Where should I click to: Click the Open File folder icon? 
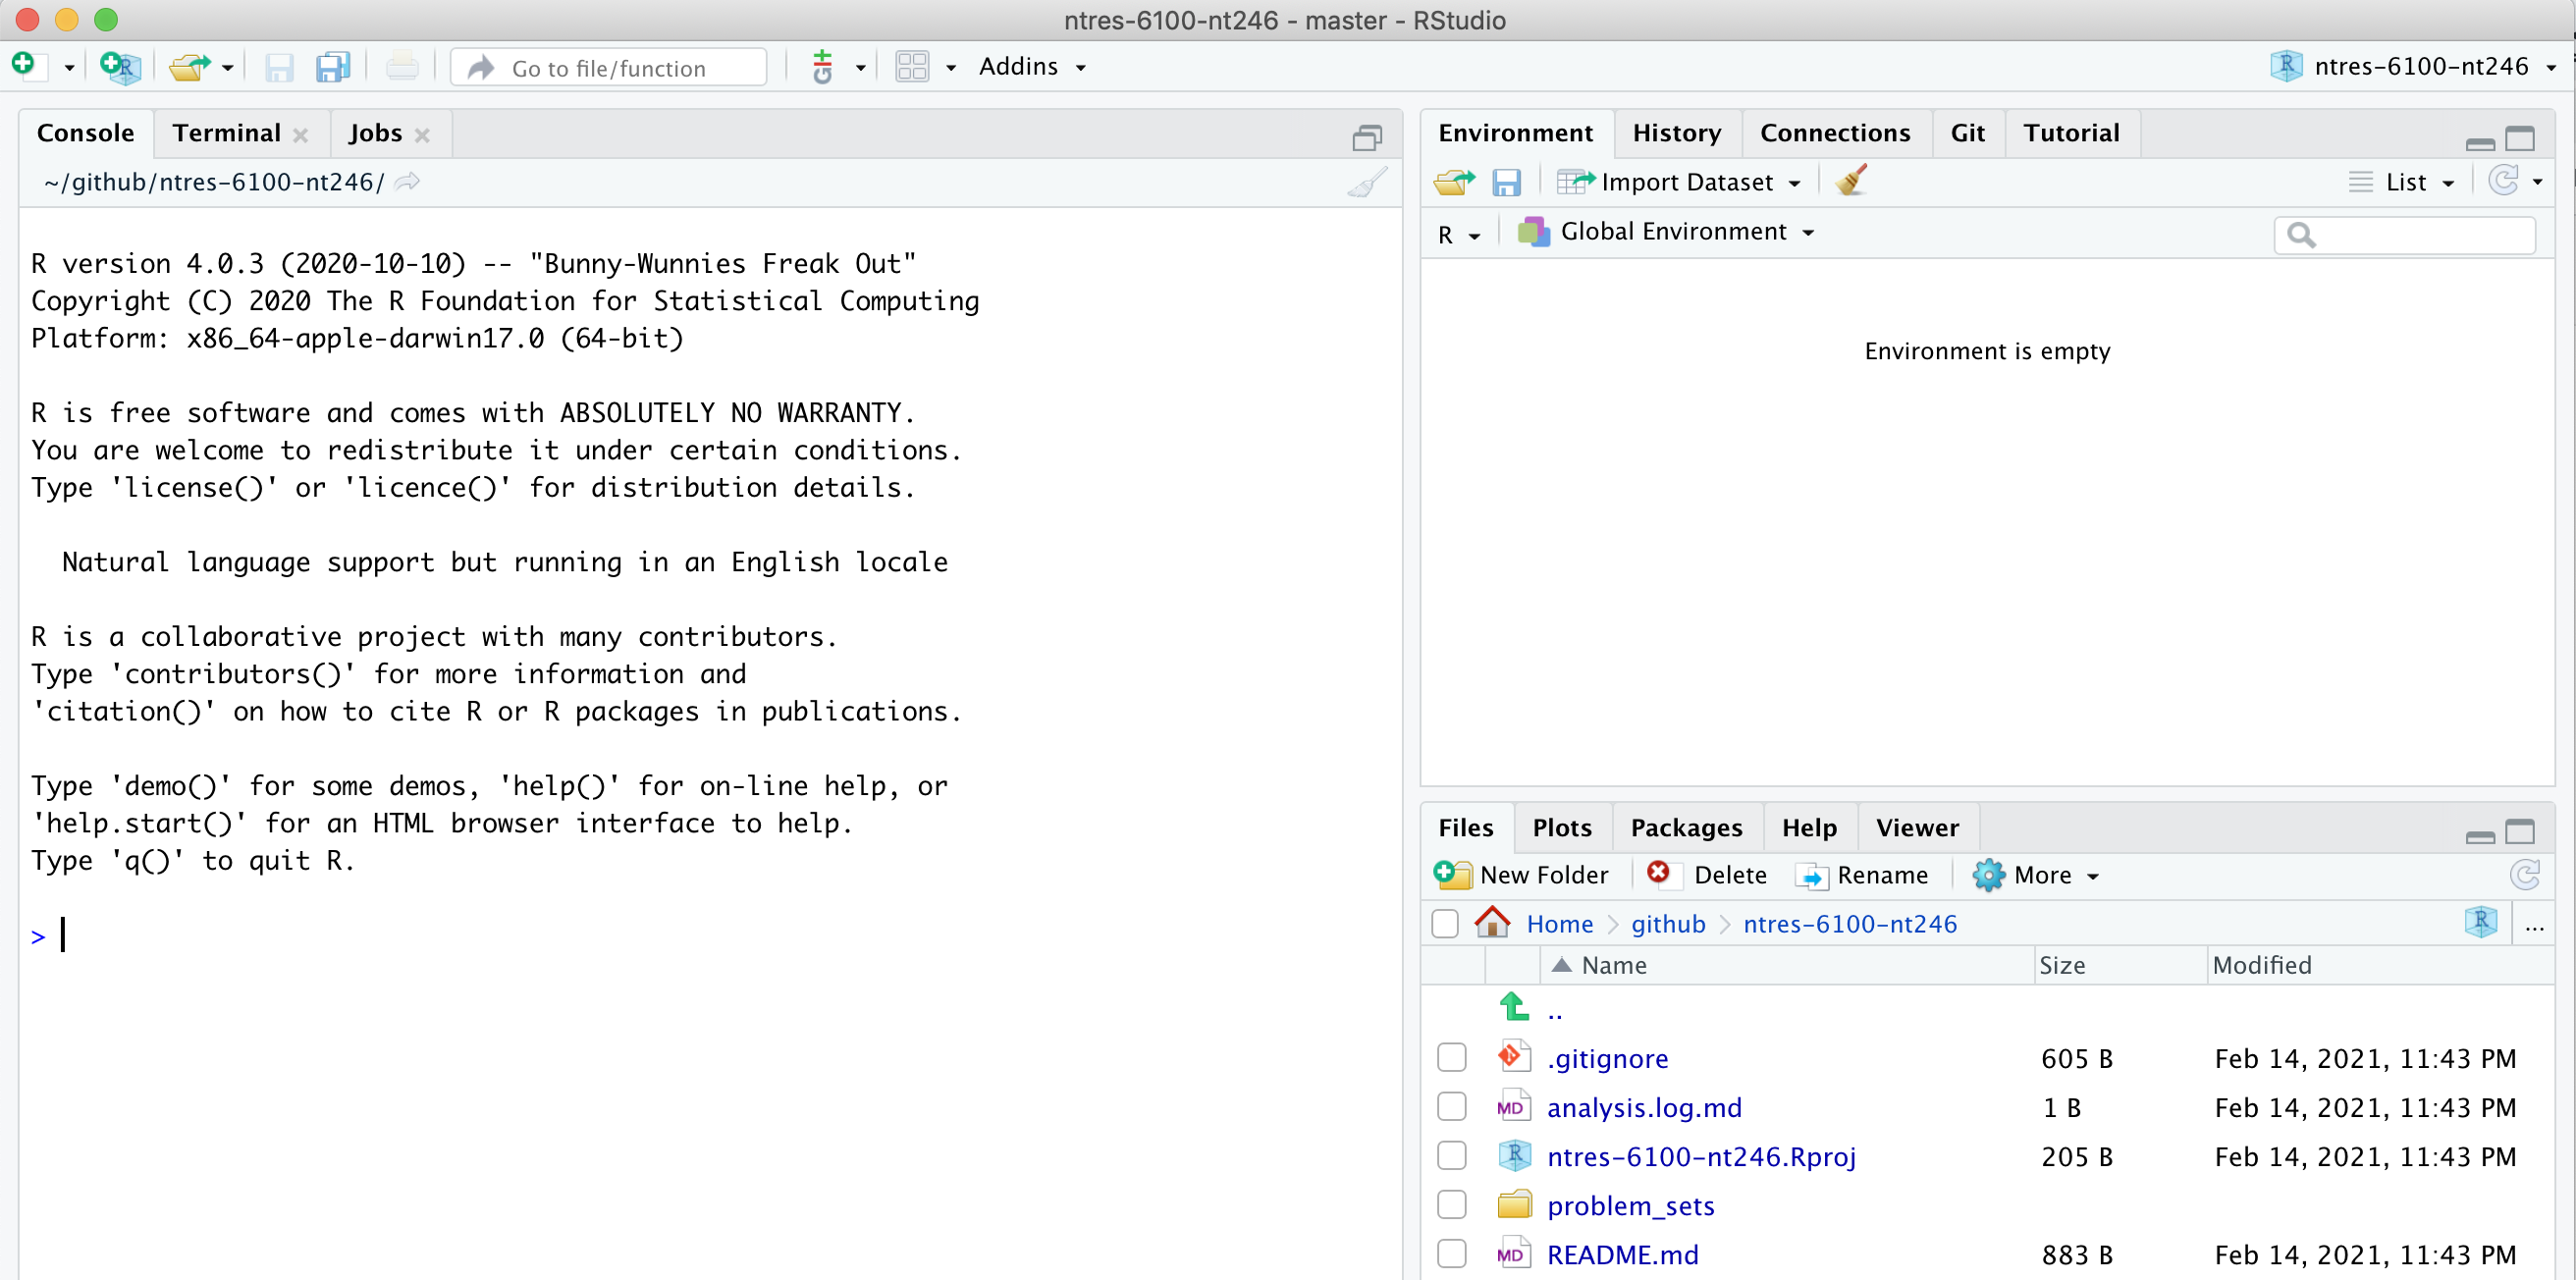[x=189, y=67]
